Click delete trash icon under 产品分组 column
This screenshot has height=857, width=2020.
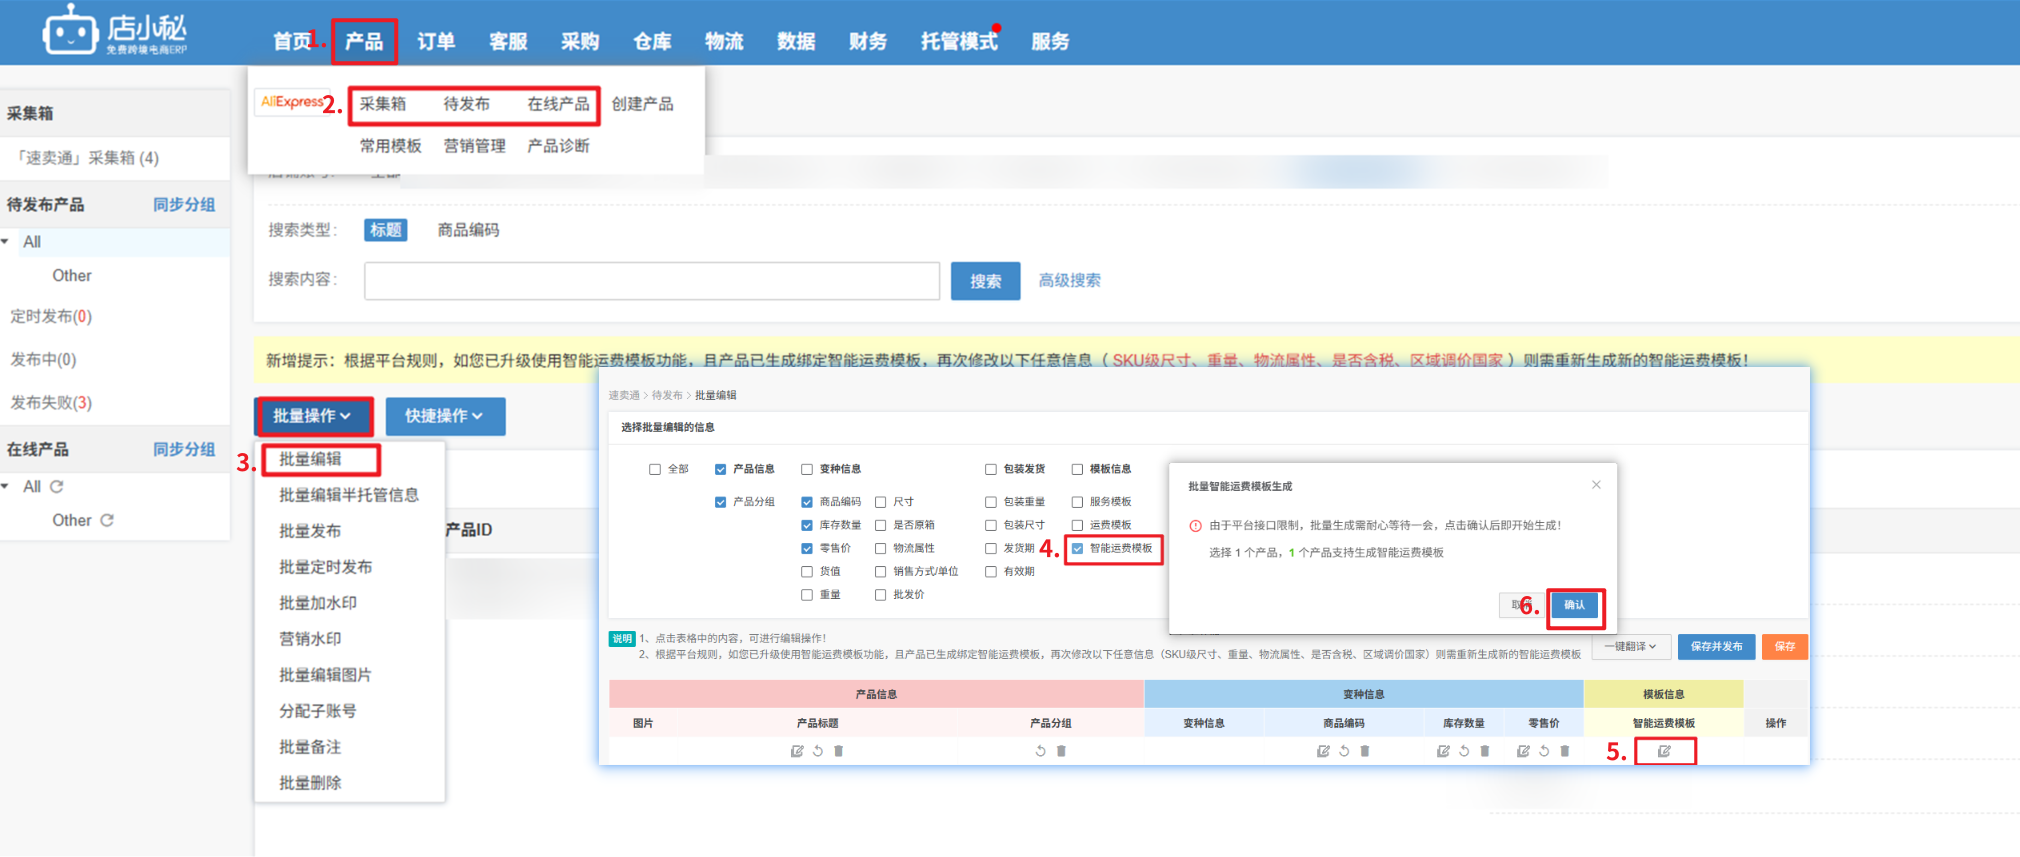click(x=1061, y=751)
